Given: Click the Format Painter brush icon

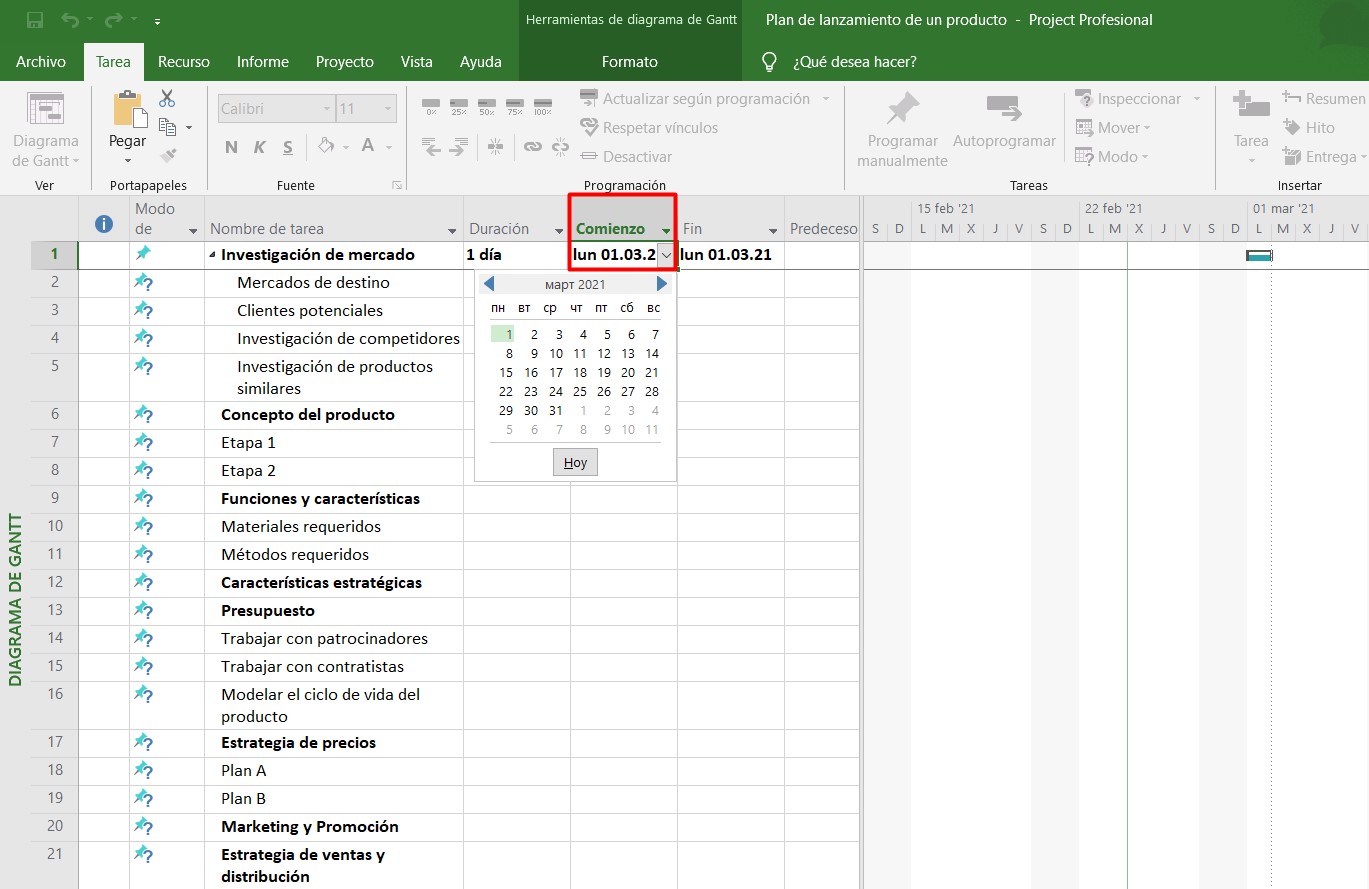Looking at the screenshot, I should coord(168,156).
